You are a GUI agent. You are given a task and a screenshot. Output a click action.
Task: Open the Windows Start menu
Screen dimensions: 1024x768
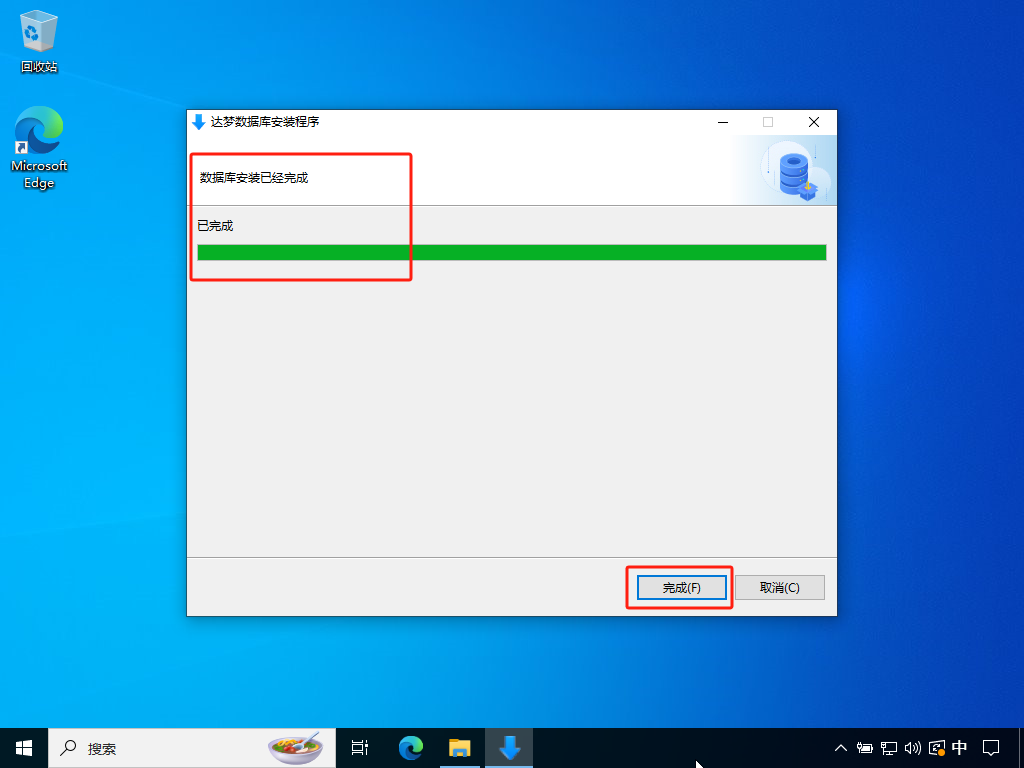24,748
